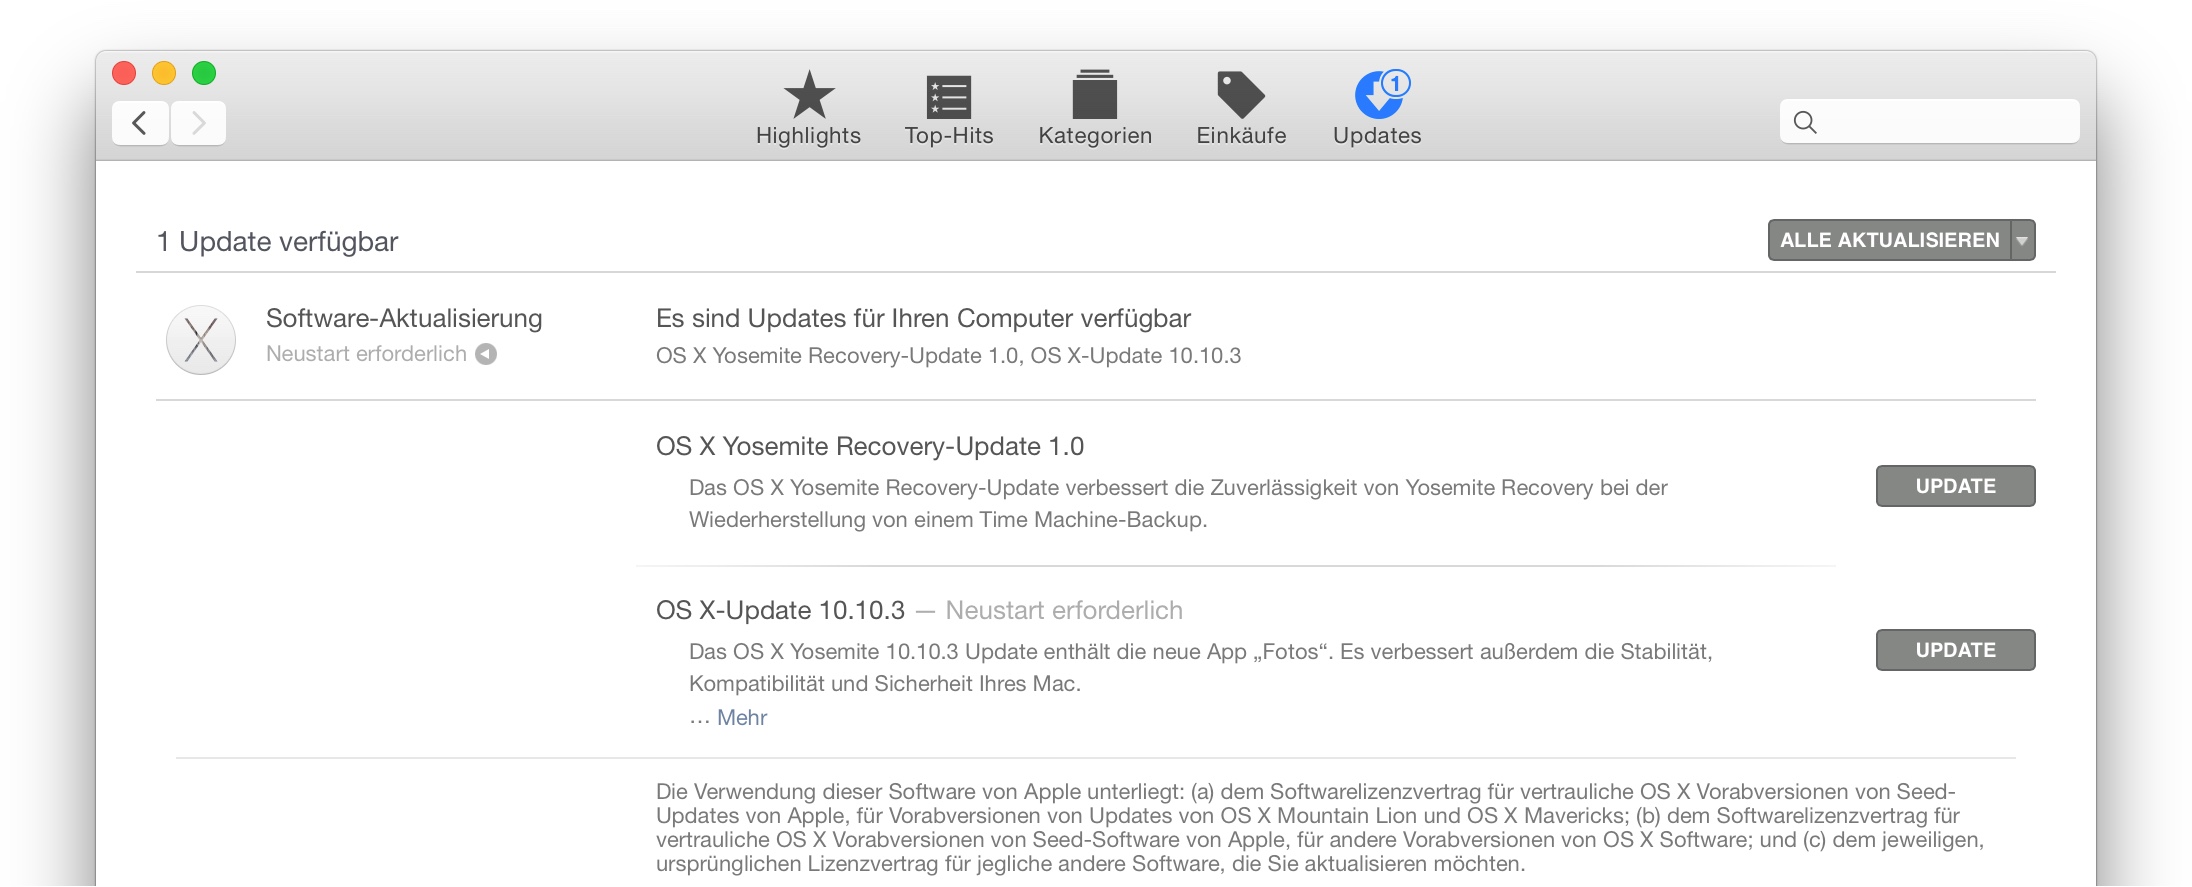This screenshot has width=2192, height=887.
Task: Open the Kategorien icon
Action: [x=1094, y=95]
